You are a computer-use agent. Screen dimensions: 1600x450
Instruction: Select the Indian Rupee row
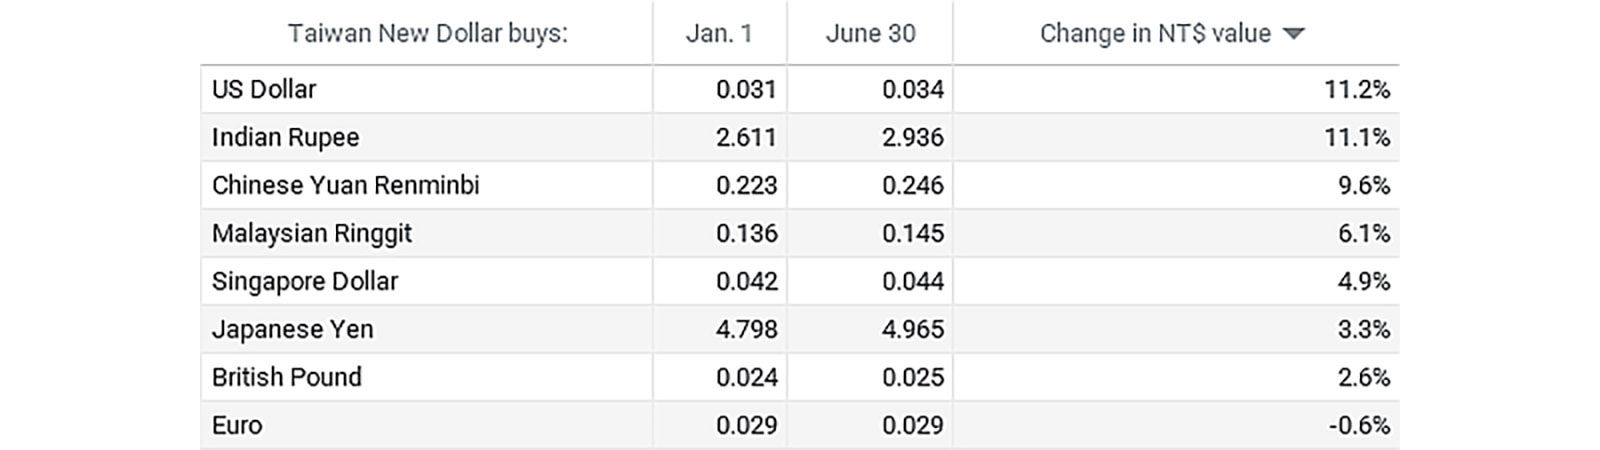click(800, 137)
